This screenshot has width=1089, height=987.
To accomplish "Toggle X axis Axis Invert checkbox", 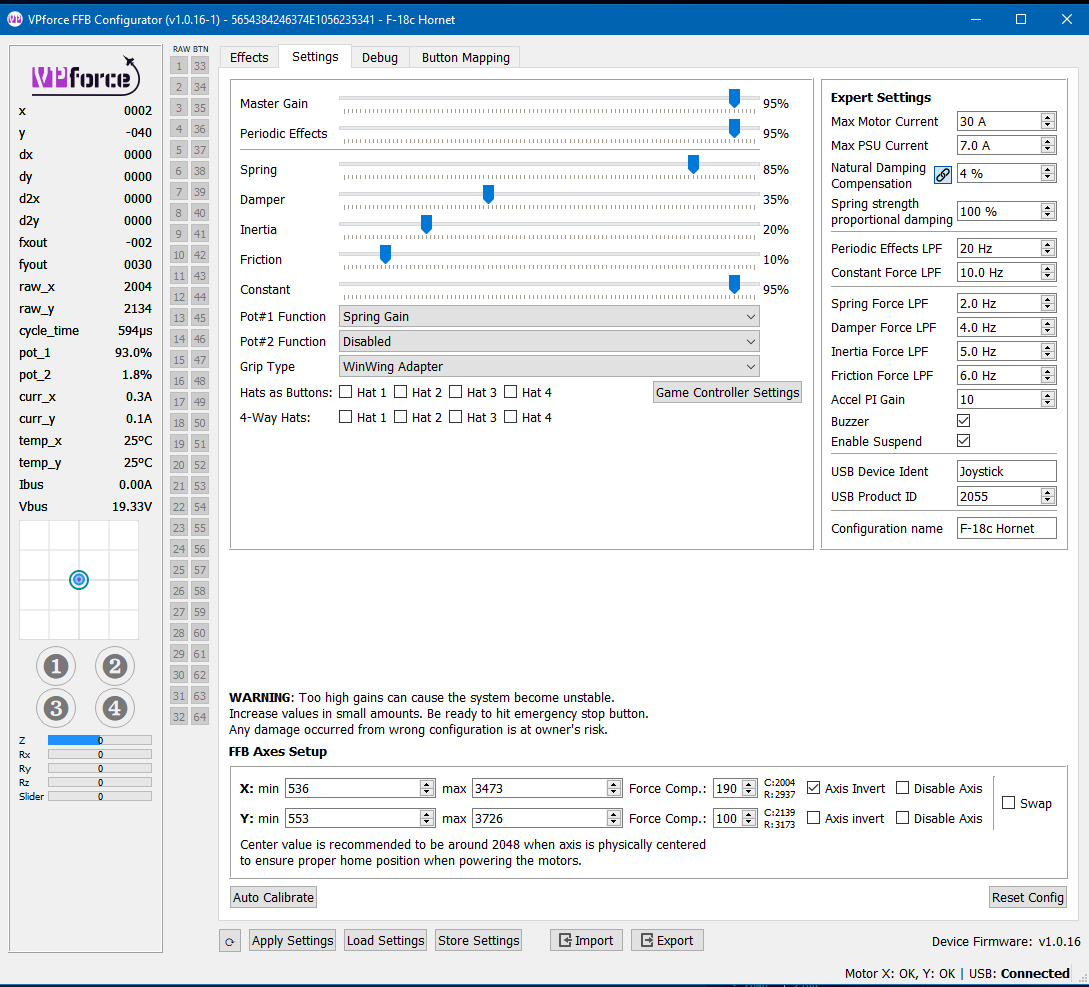I will coord(814,788).
